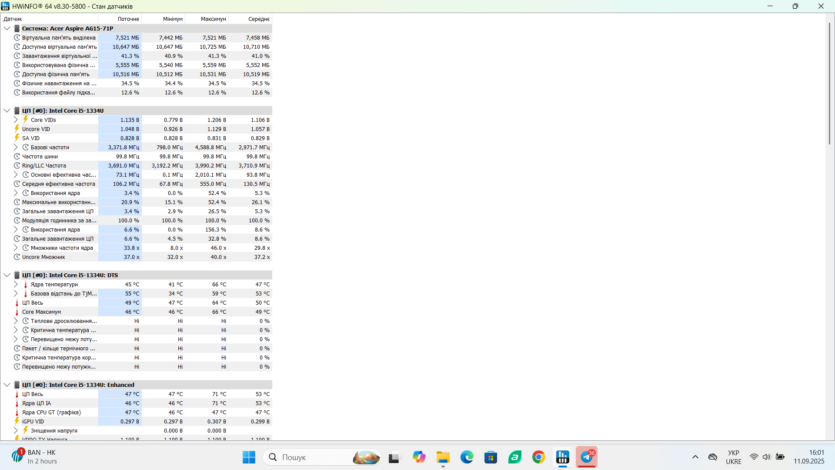The image size is (835, 470).
Task: Select the Uncore VID sensor row
Action: 136,129
